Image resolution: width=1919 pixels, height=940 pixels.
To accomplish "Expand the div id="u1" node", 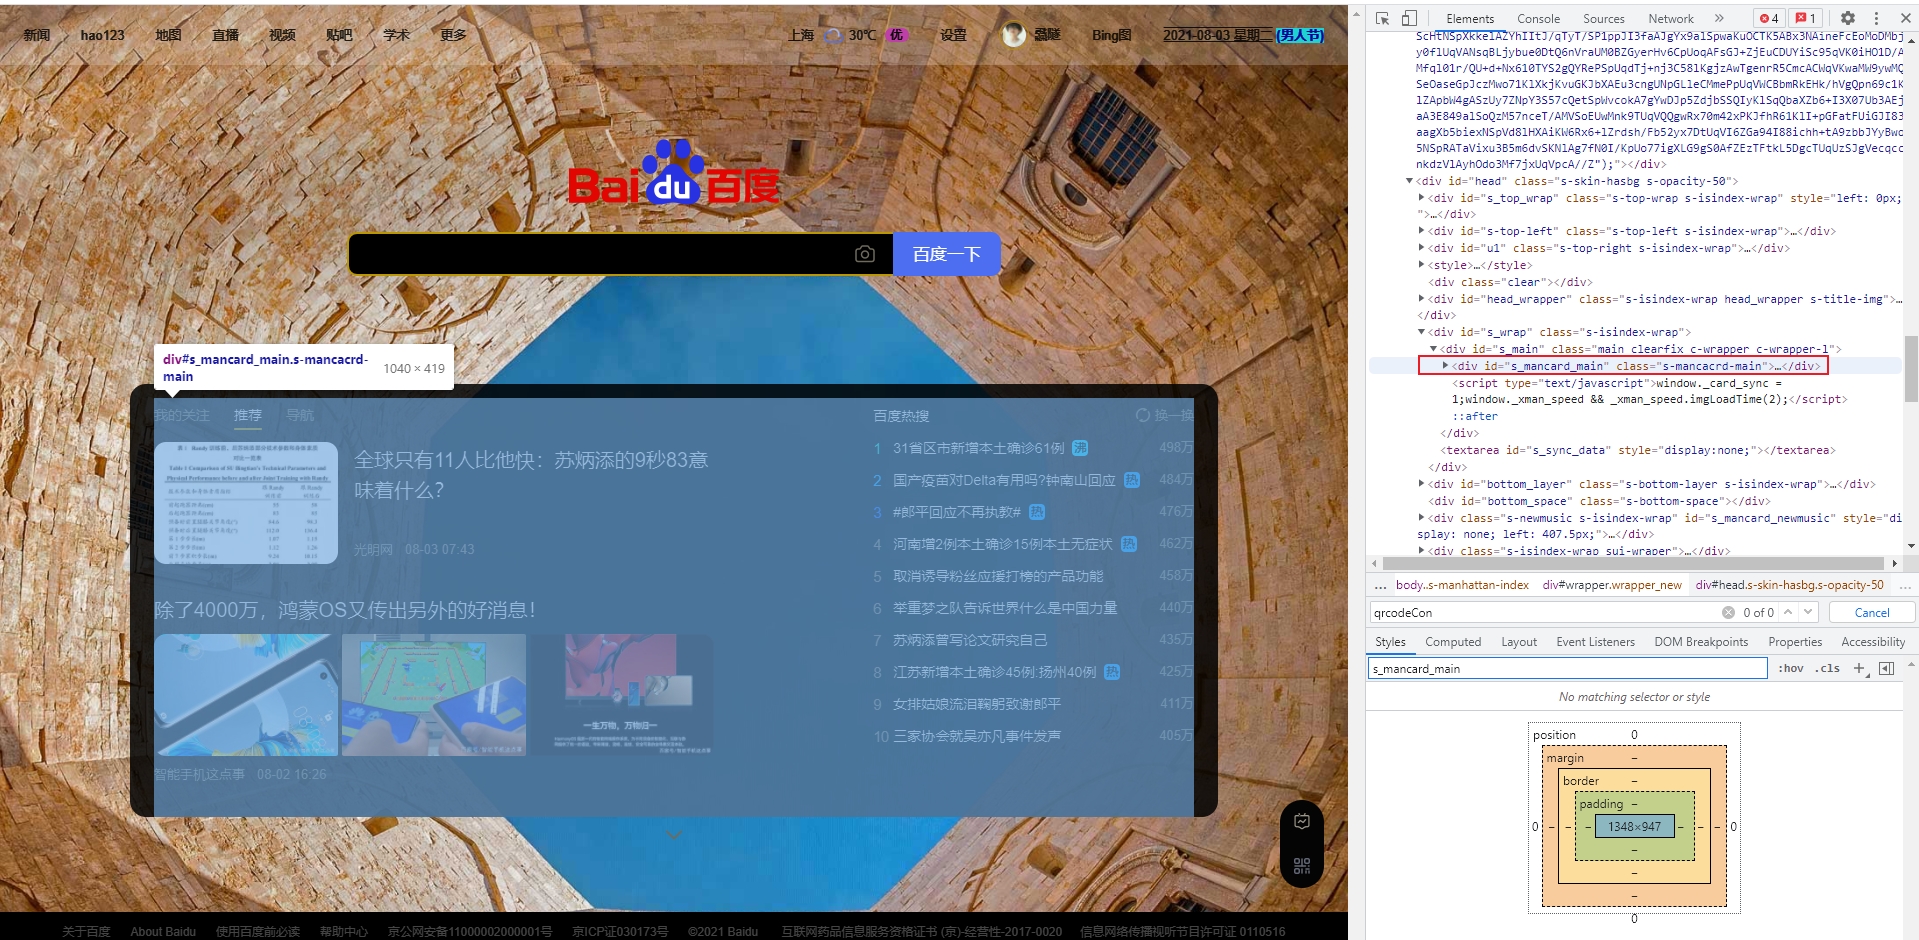I will [x=1421, y=248].
